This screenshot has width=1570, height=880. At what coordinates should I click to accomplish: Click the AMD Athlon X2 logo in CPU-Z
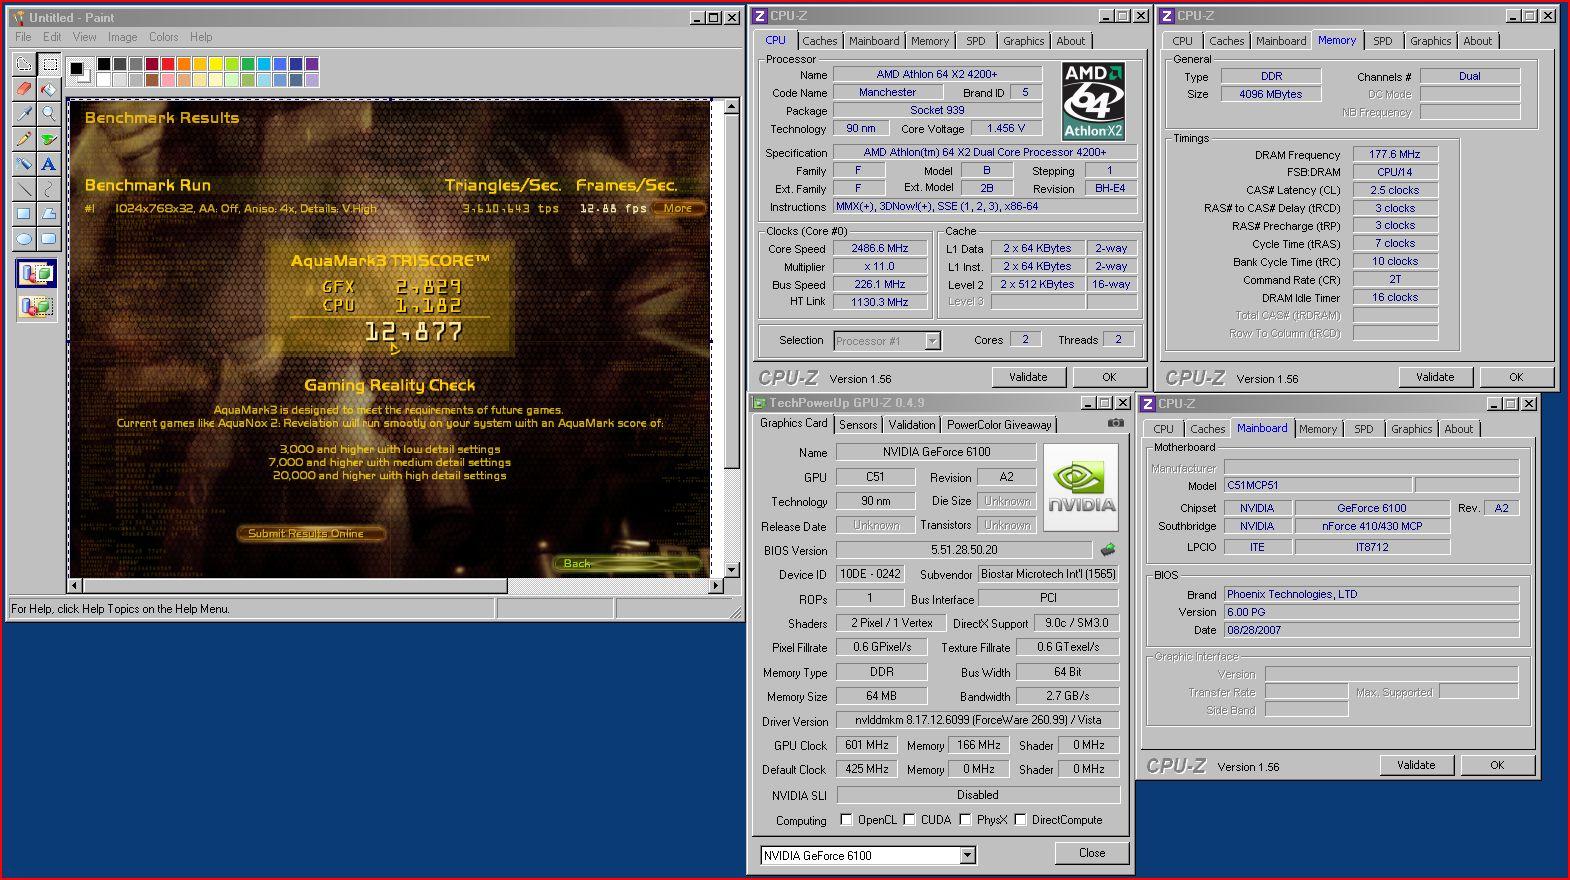tap(1093, 100)
